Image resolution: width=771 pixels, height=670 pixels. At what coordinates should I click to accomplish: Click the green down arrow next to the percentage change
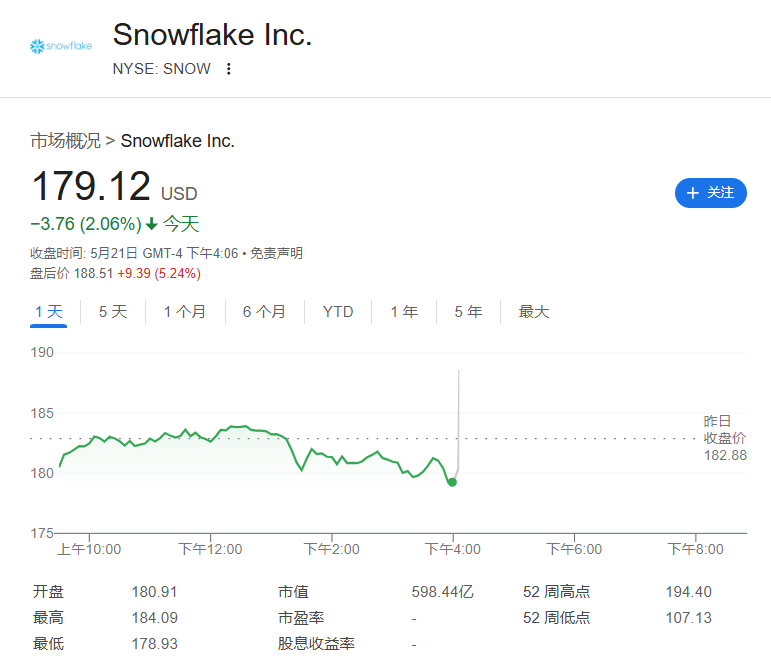coord(152,224)
